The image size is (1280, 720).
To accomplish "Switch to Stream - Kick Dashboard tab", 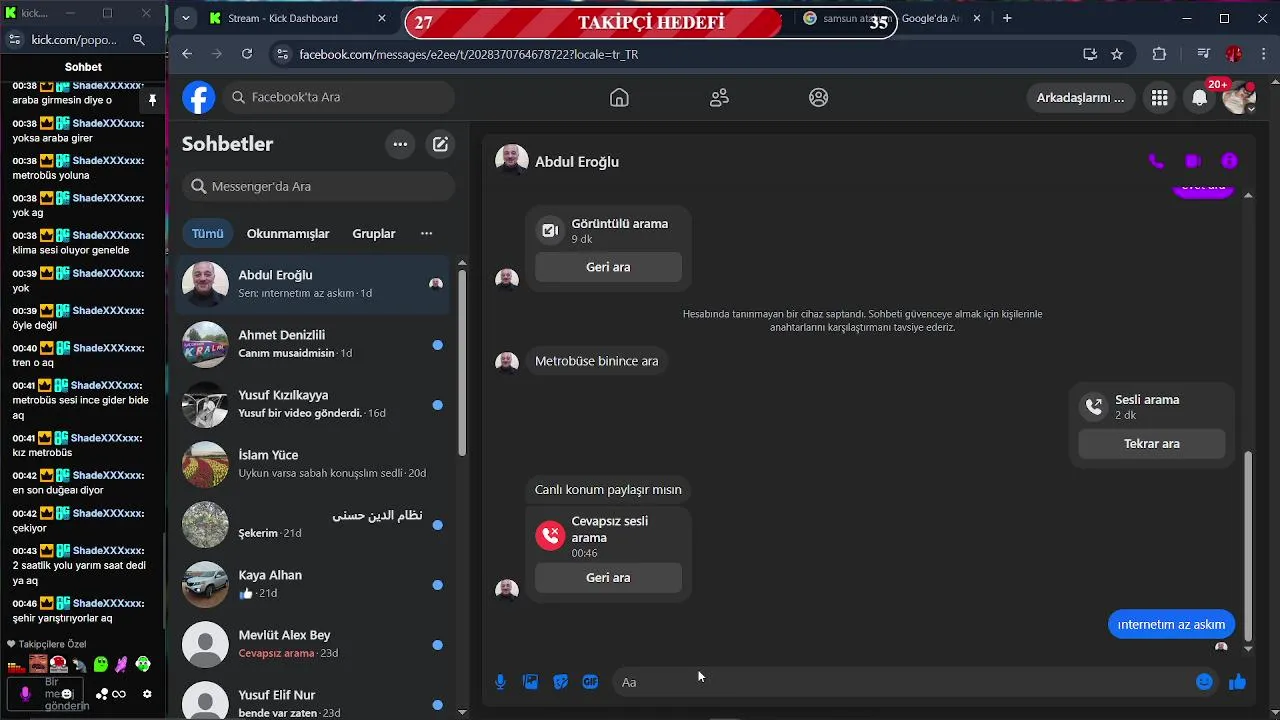I will [x=282, y=18].
